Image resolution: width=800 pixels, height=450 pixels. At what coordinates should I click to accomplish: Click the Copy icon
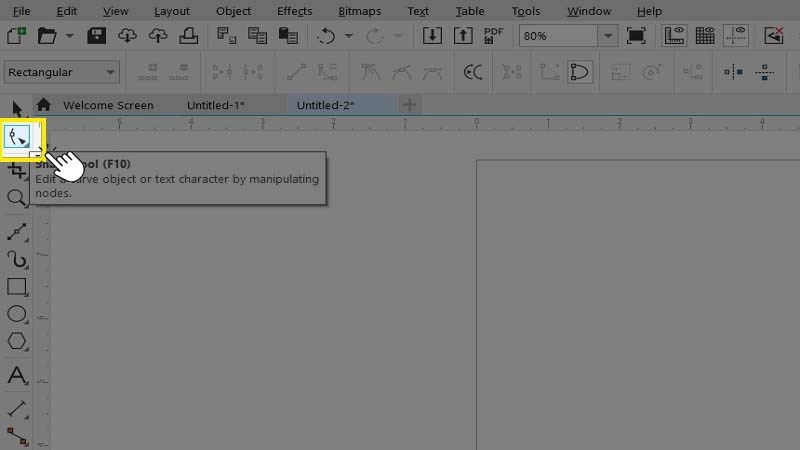(x=257, y=36)
